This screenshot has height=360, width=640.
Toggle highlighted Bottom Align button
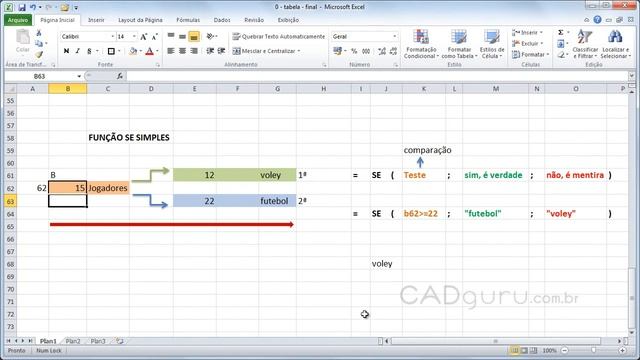coord(194,37)
